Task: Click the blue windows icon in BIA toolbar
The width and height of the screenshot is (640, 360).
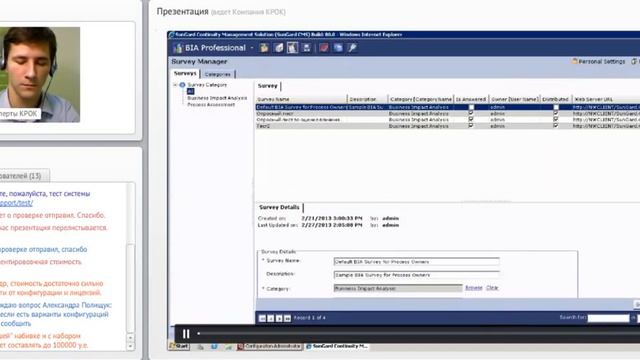Action: point(338,48)
